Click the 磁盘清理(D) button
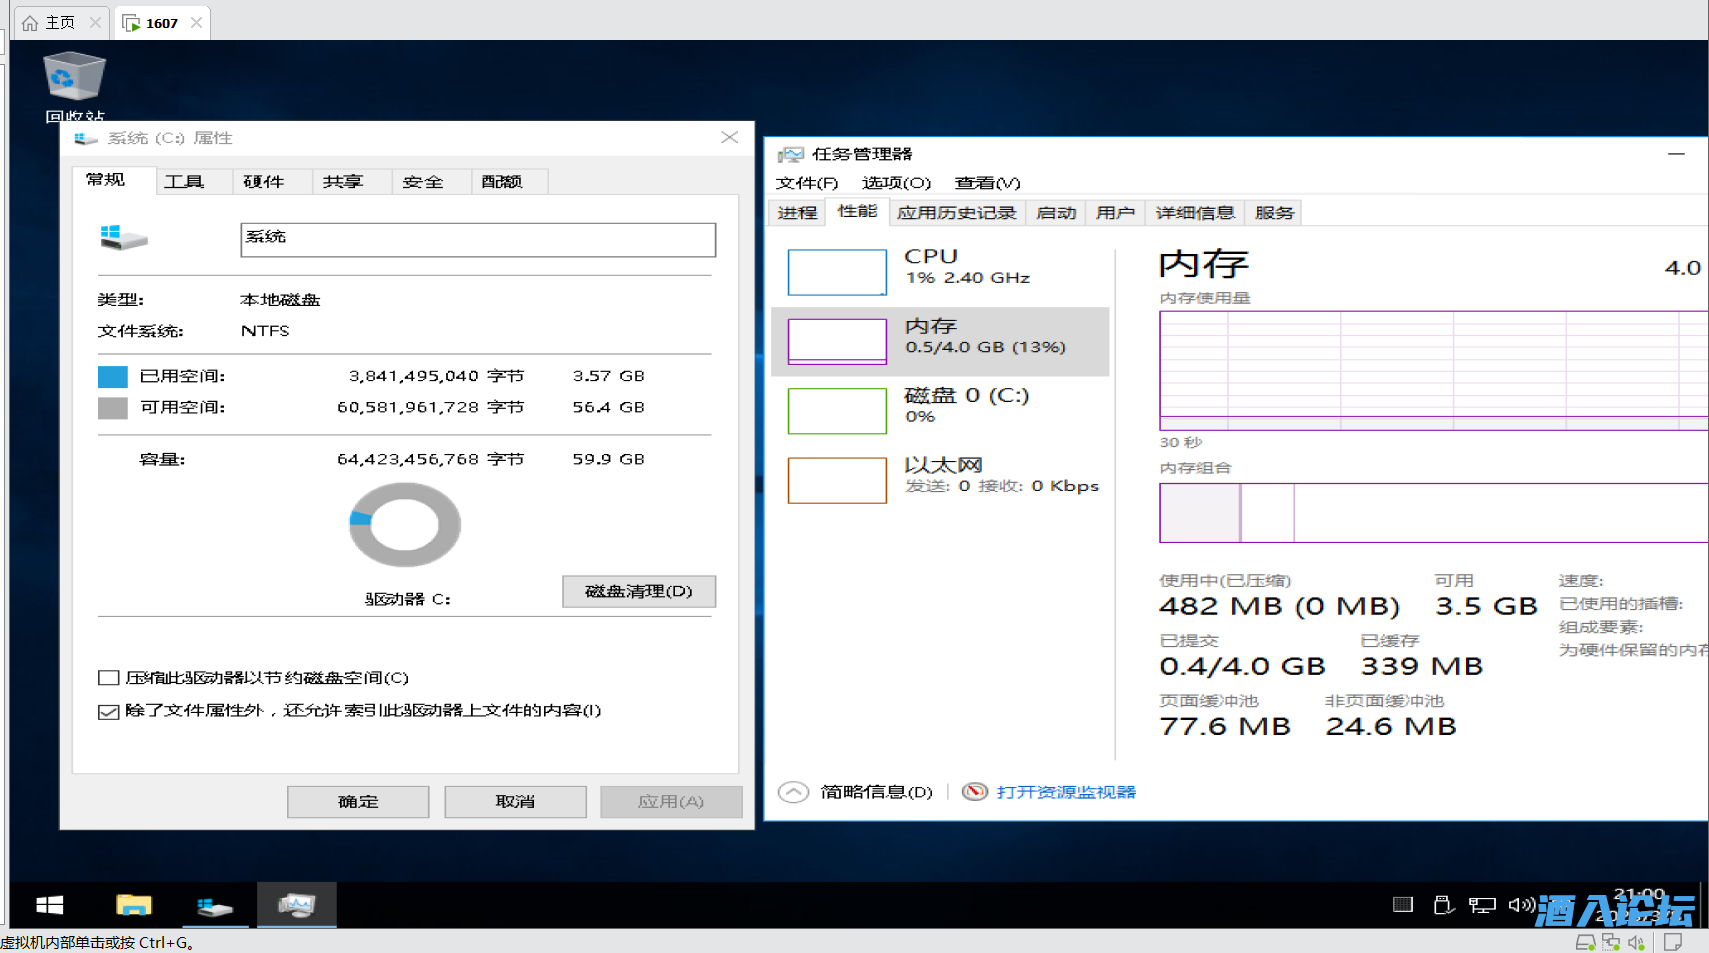This screenshot has width=1709, height=953. [x=638, y=591]
